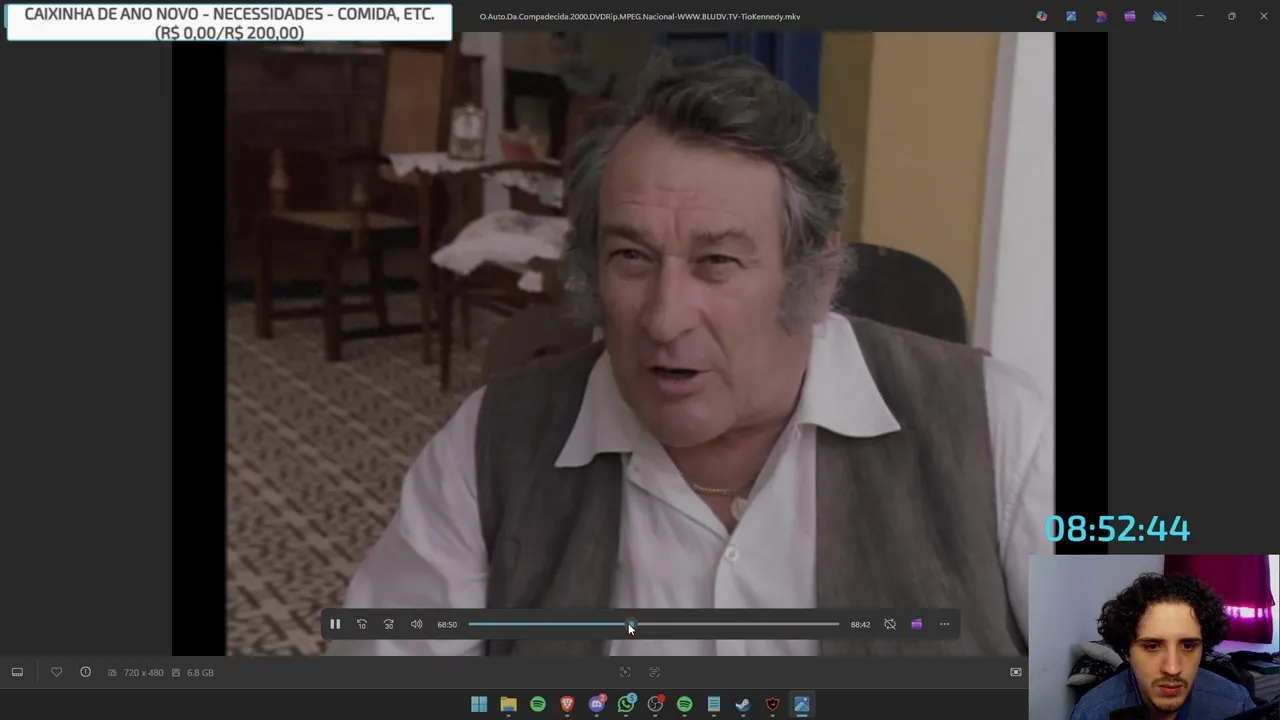This screenshot has height=720, width=1280.
Task: Open the Brave browser taskbar icon
Action: [x=567, y=704]
